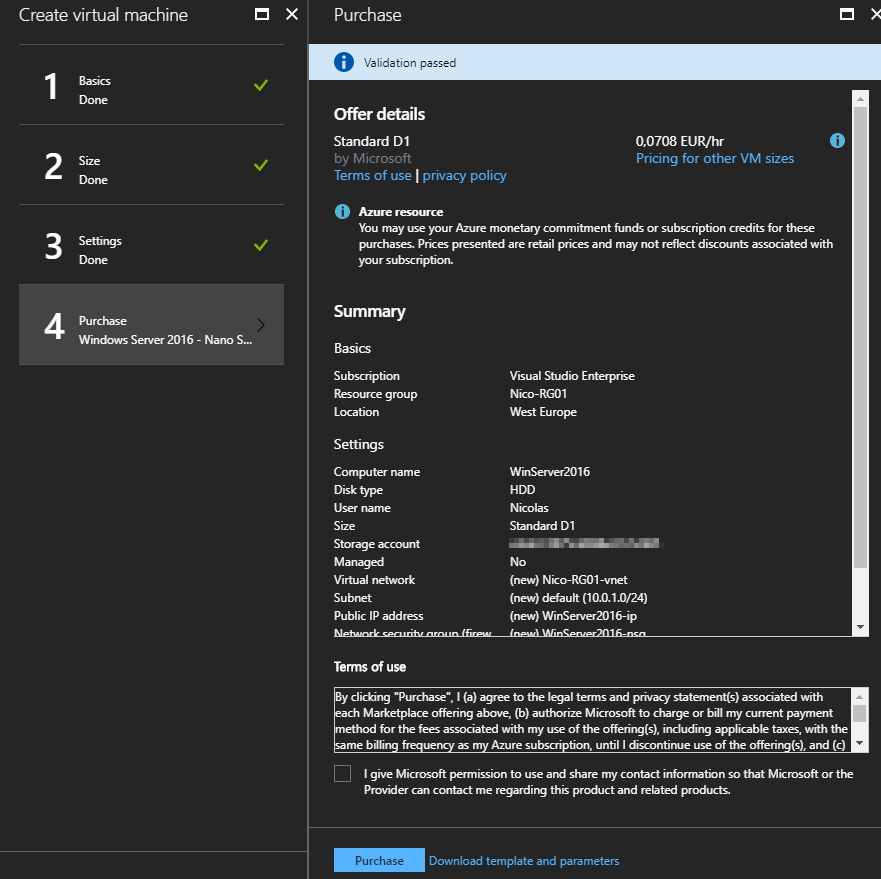Open step 1 Basics
Image resolution: width=881 pixels, height=879 pixels.
click(x=151, y=85)
